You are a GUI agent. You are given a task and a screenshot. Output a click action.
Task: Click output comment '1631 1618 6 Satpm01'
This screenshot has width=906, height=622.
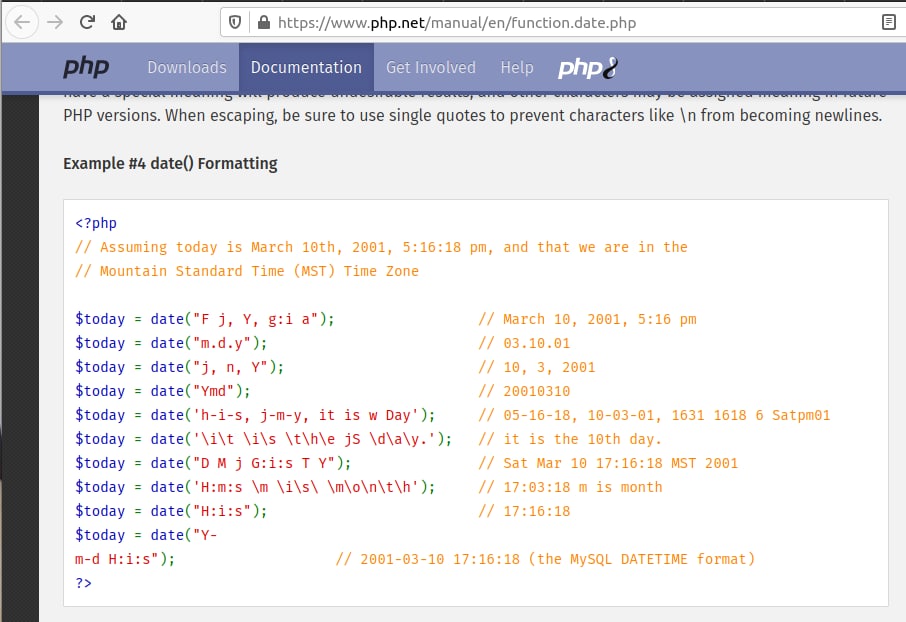(x=751, y=415)
